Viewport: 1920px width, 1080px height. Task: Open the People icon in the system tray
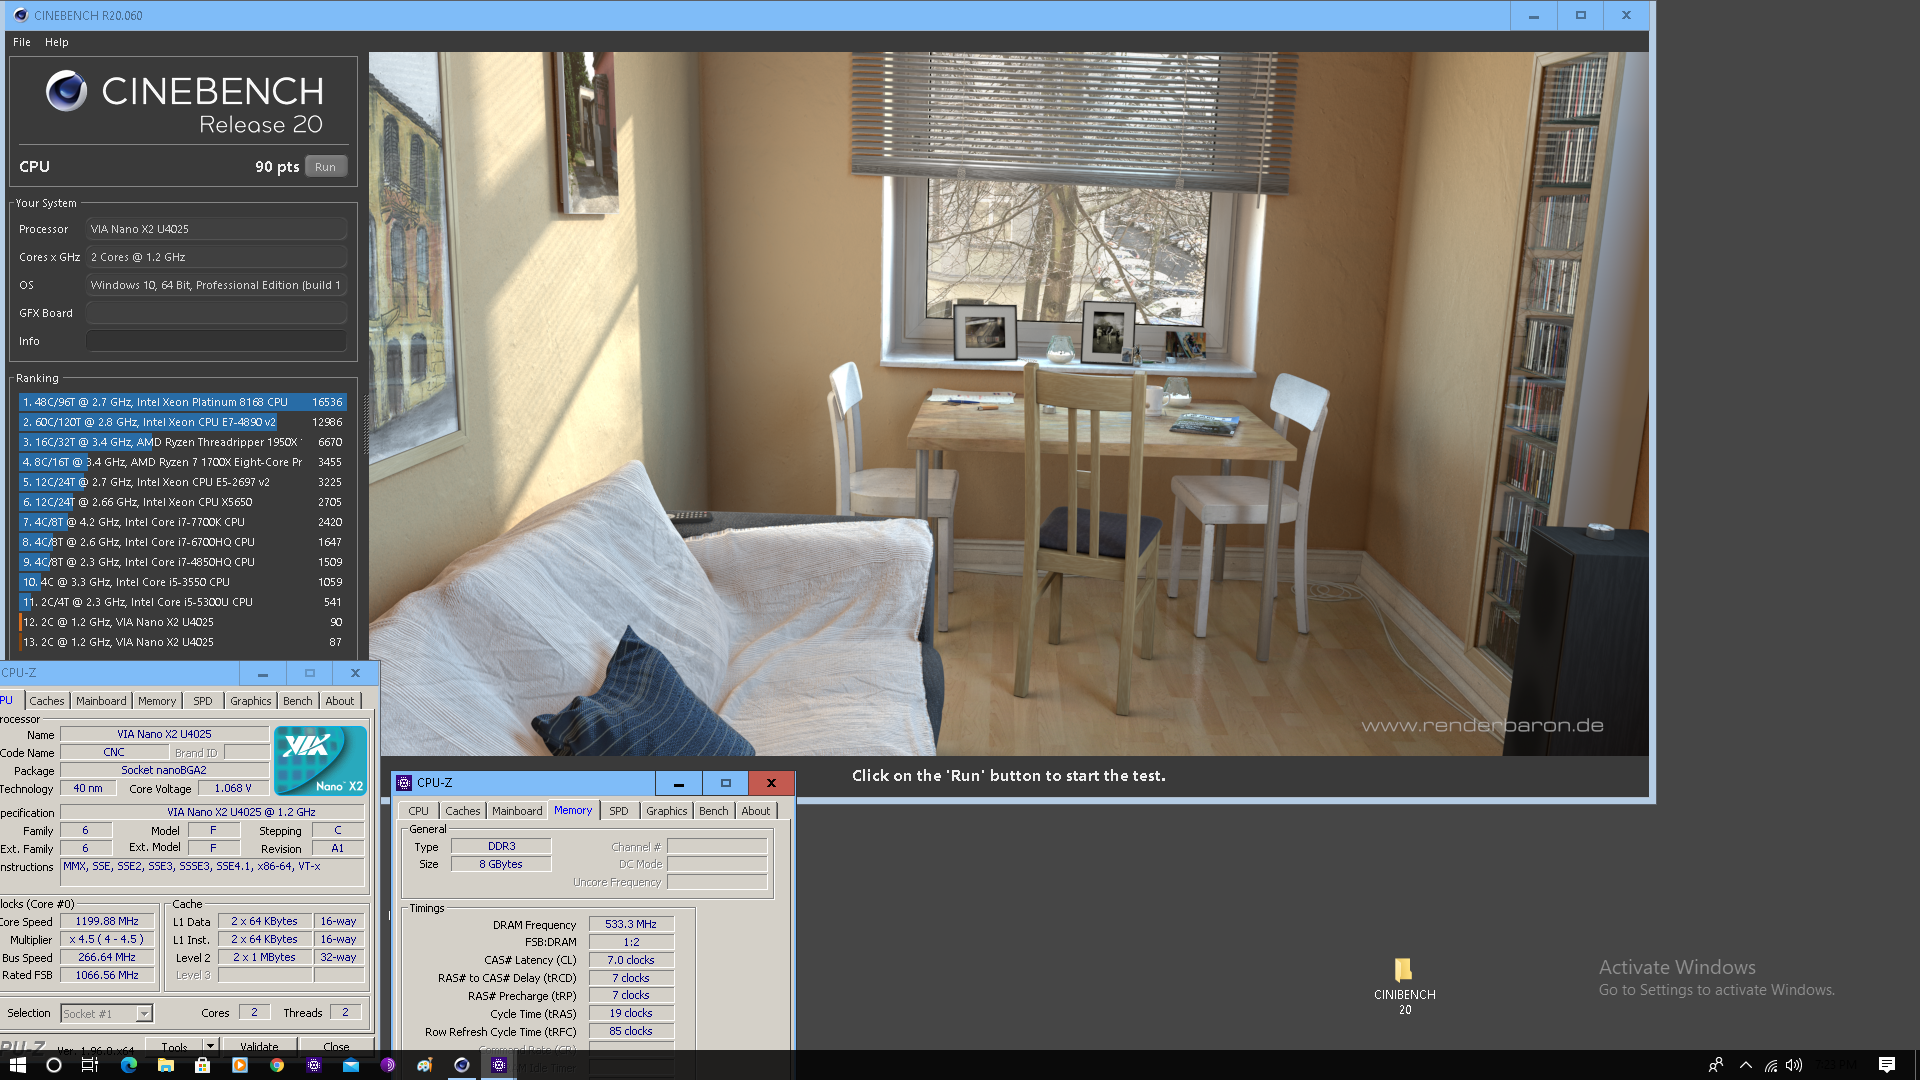tap(1716, 1065)
